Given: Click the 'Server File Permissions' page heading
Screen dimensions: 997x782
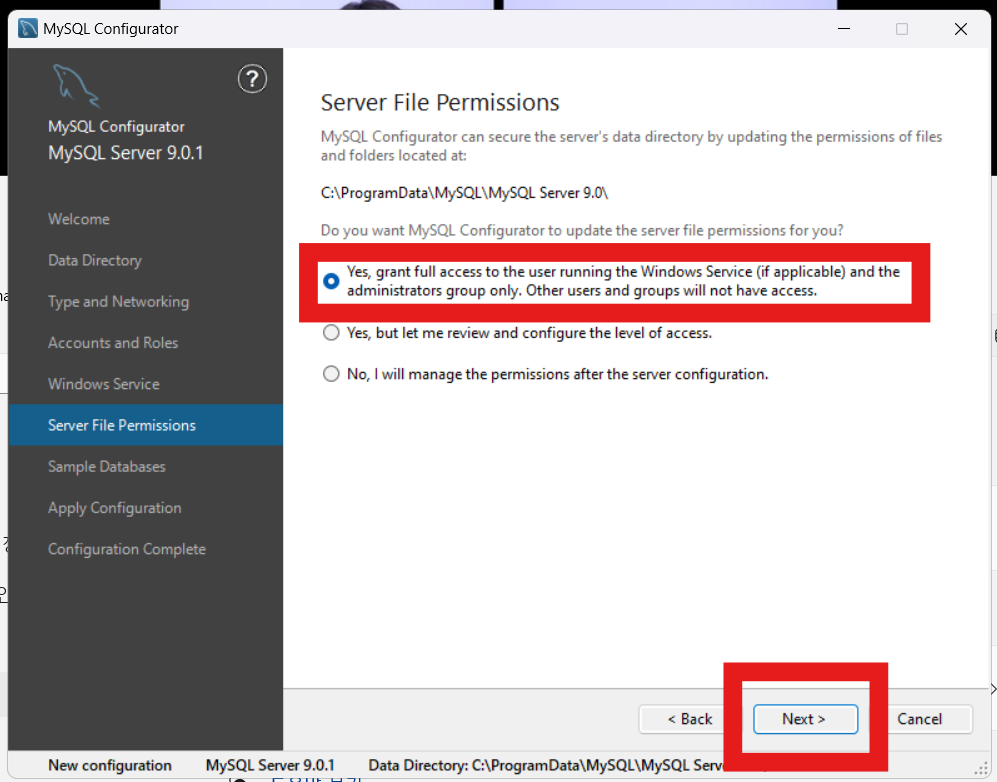Looking at the screenshot, I should 440,102.
